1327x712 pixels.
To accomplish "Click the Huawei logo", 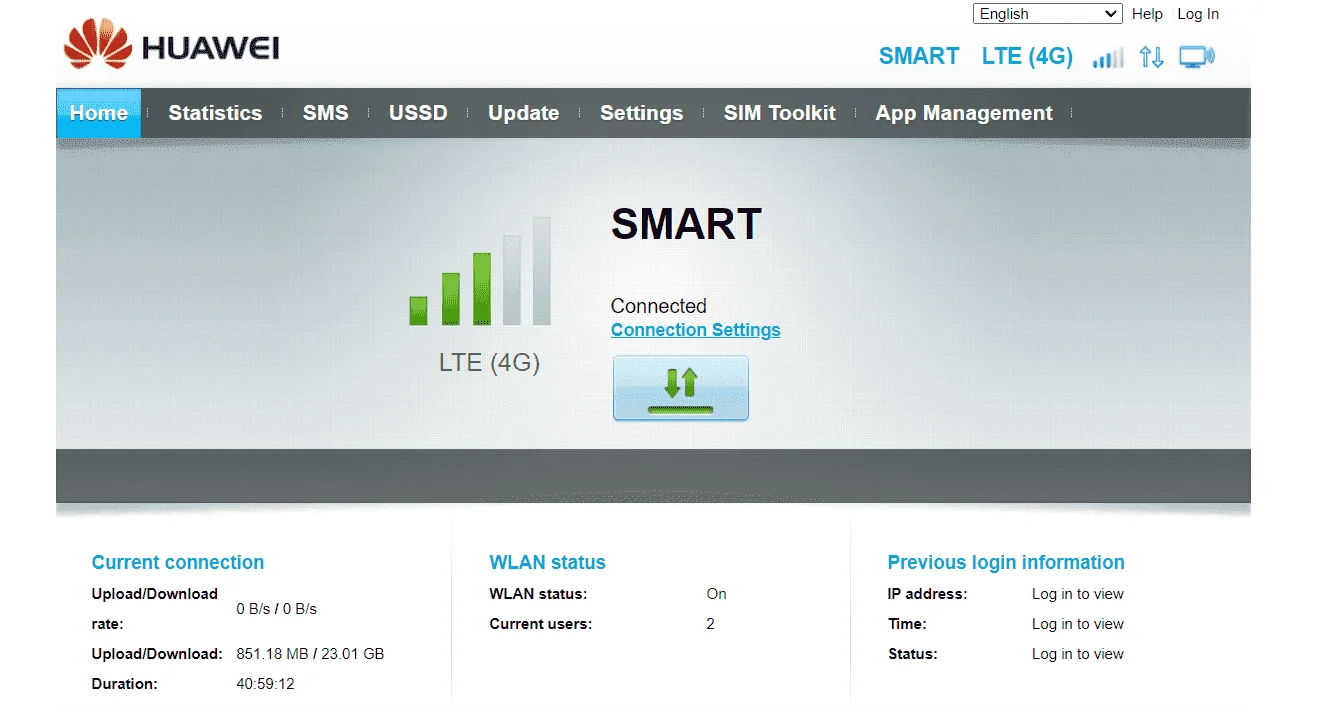I will coord(171,47).
